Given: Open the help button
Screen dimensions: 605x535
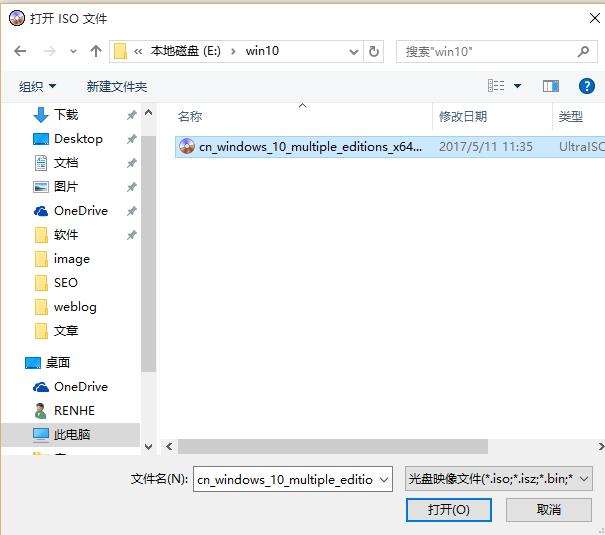Looking at the screenshot, I should click(x=586, y=86).
